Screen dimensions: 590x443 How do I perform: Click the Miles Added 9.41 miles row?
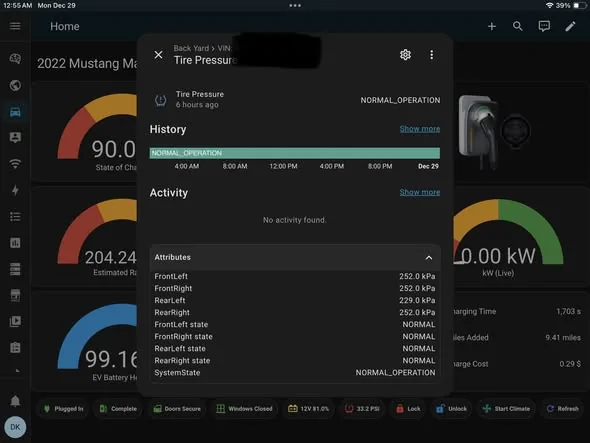pyautogui.click(x=517, y=338)
